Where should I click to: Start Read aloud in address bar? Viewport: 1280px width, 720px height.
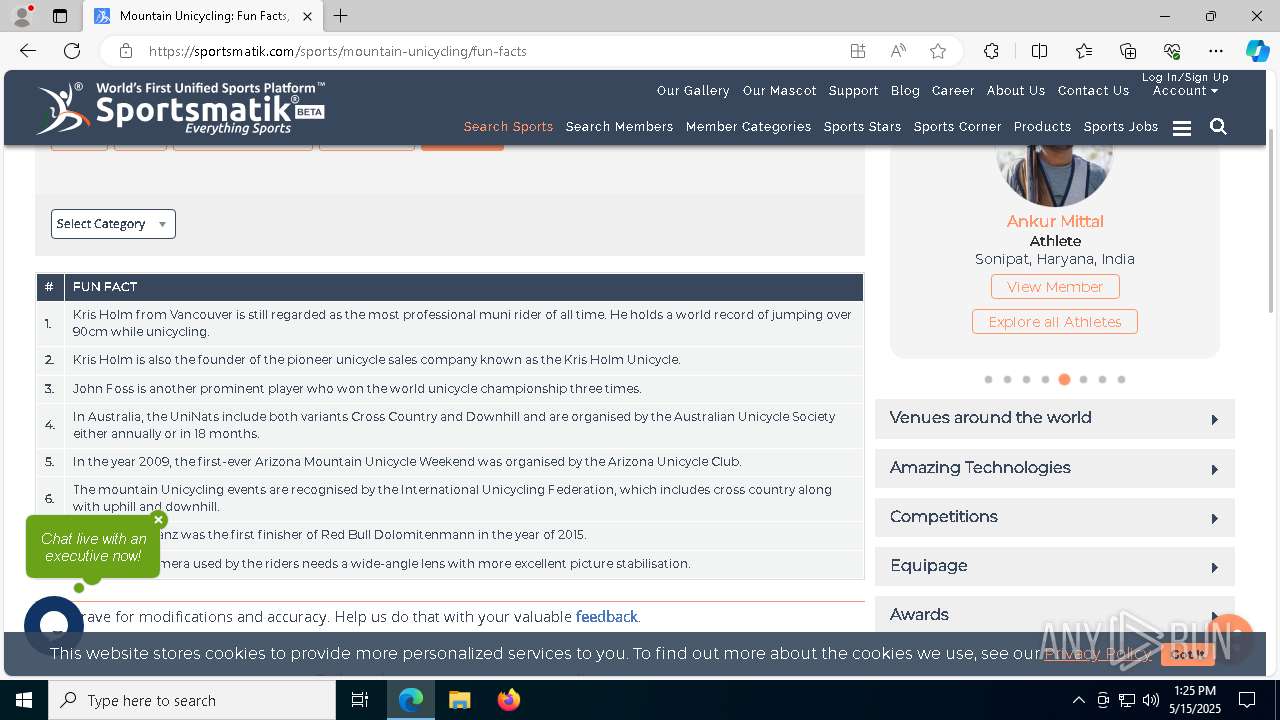[x=898, y=51]
